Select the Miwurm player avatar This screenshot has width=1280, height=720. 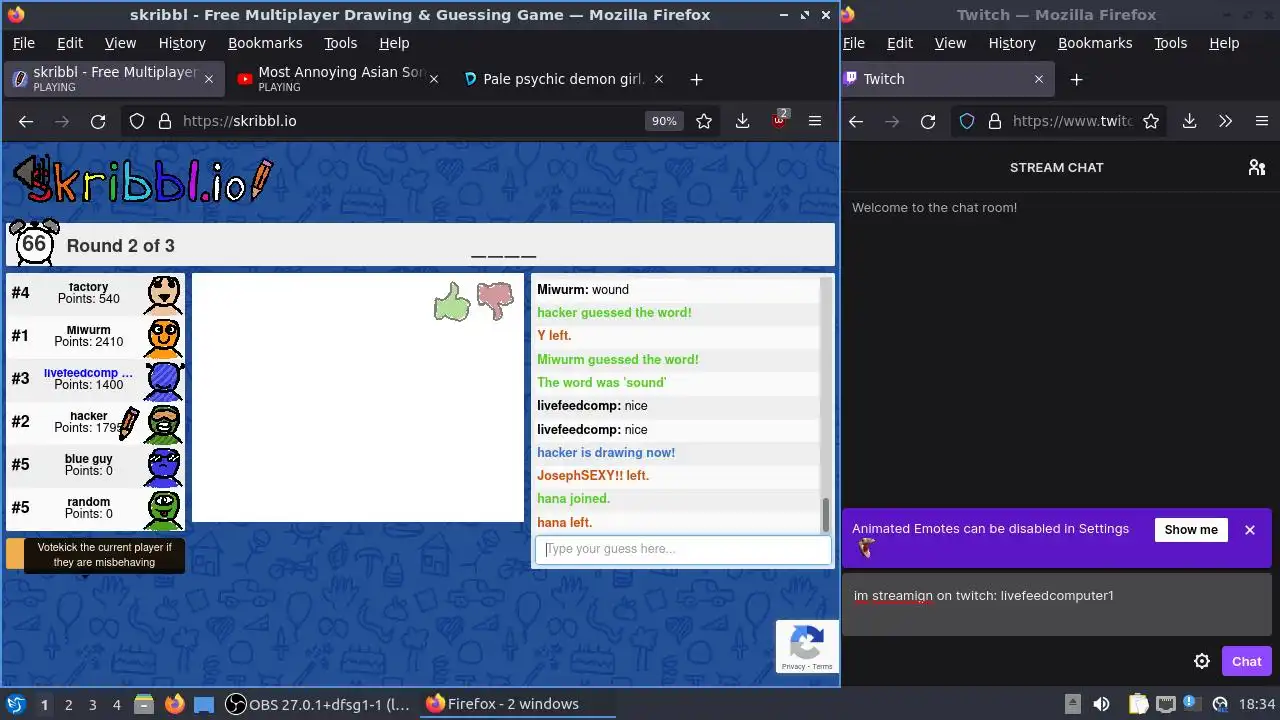pos(164,337)
